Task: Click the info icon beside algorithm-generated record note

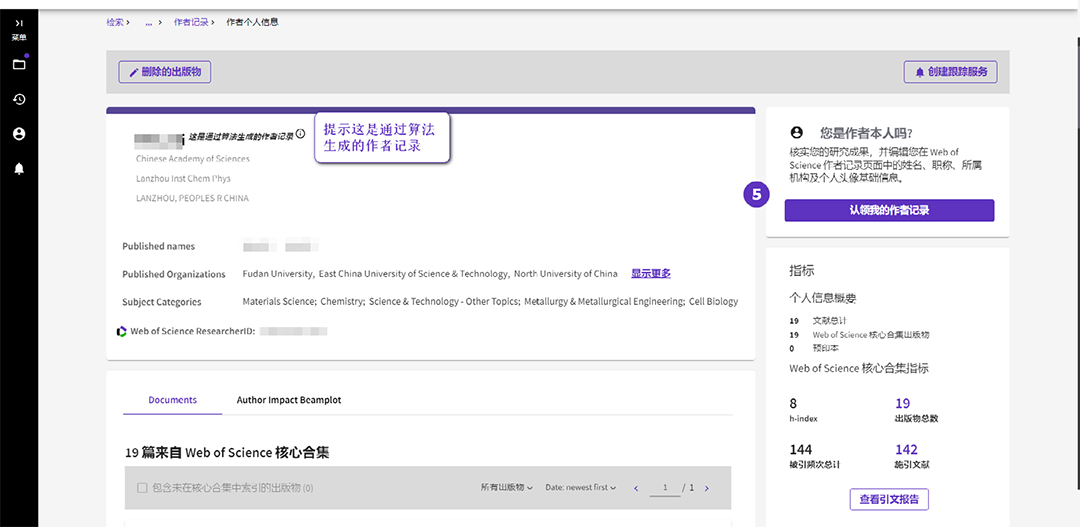Action: pyautogui.click(x=300, y=134)
